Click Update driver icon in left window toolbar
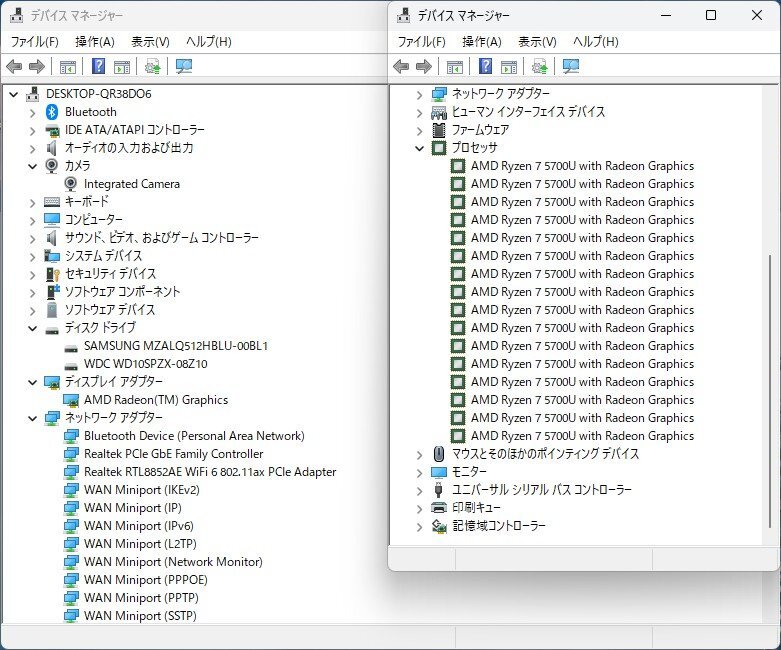 point(152,66)
